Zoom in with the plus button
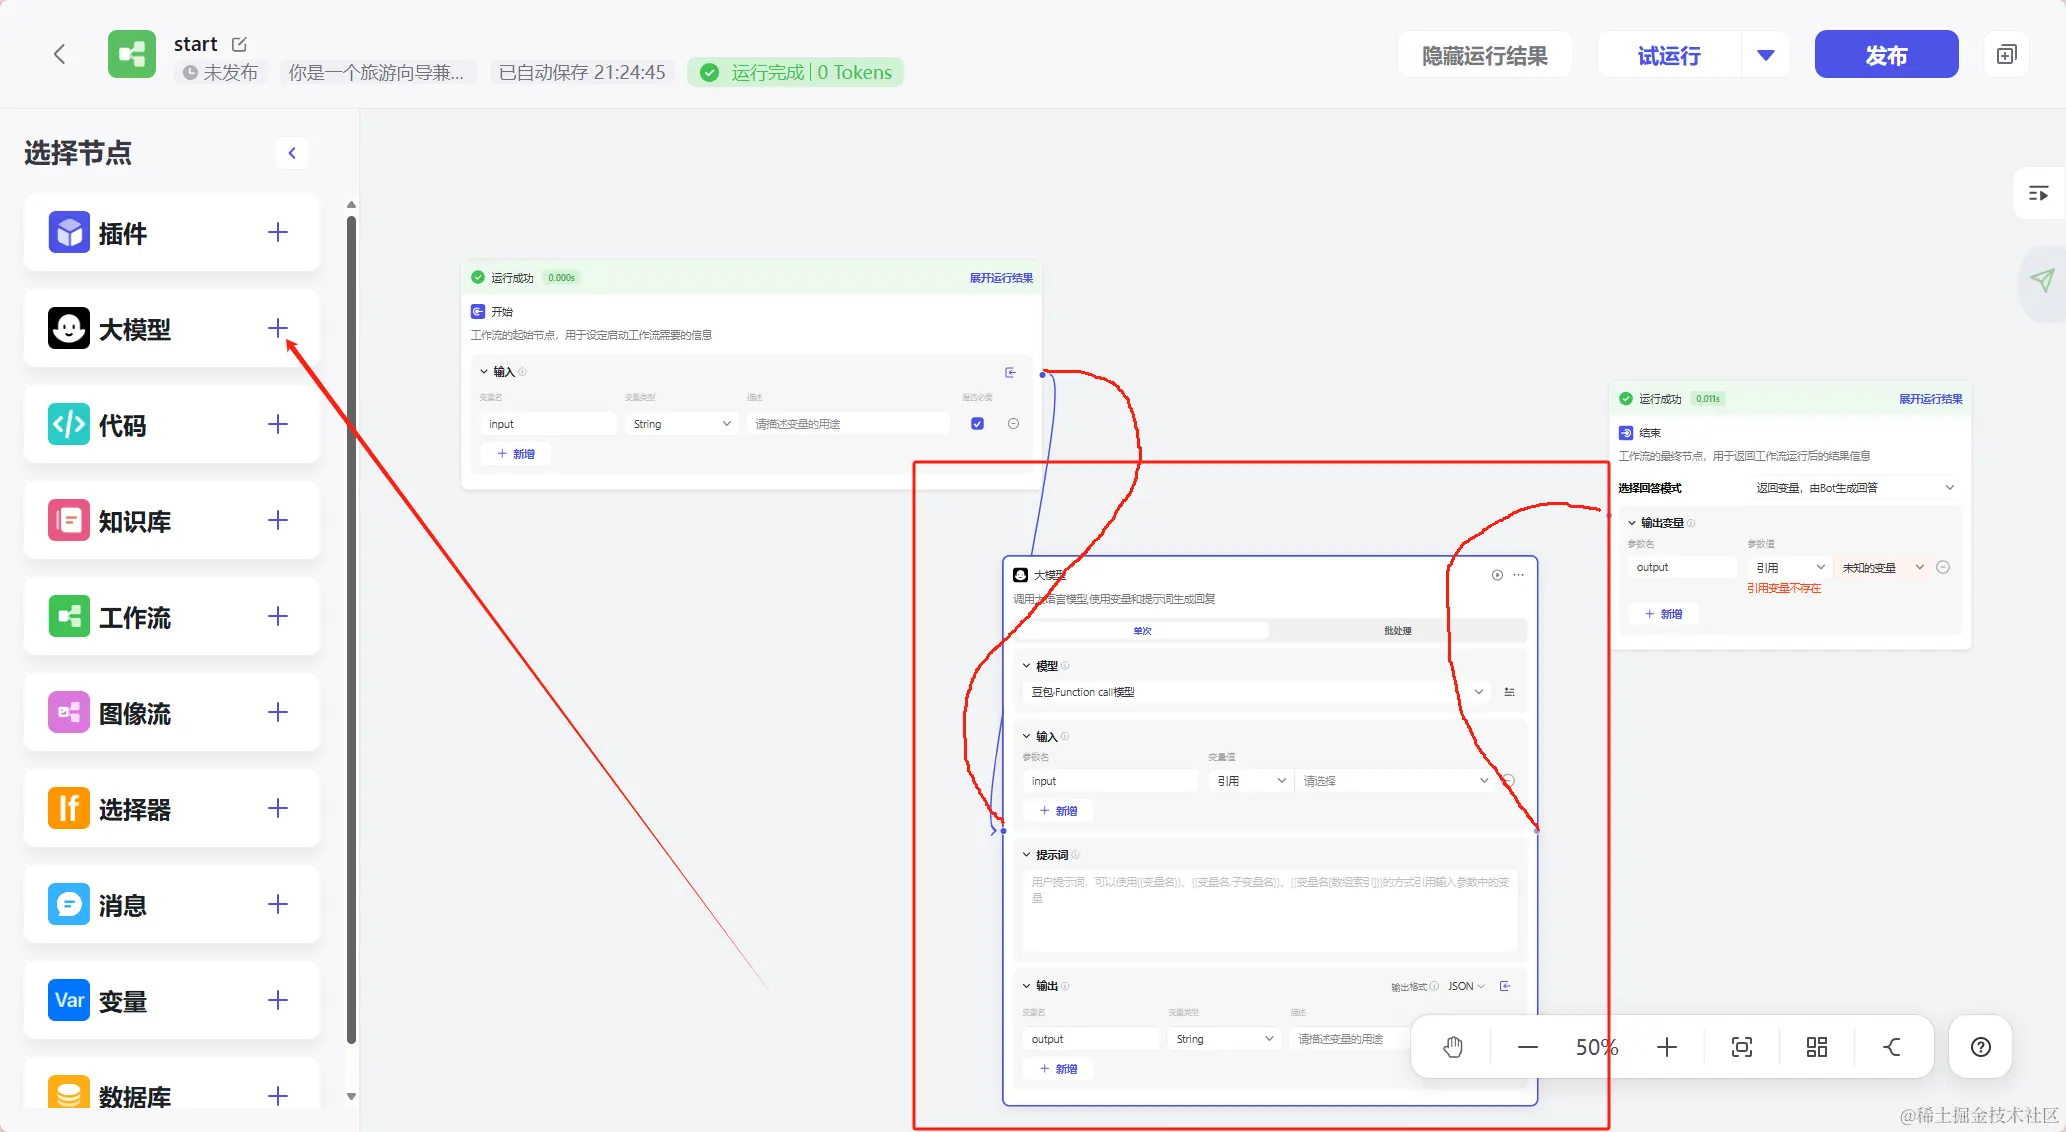Viewport: 2066px width, 1132px height. [x=1667, y=1047]
